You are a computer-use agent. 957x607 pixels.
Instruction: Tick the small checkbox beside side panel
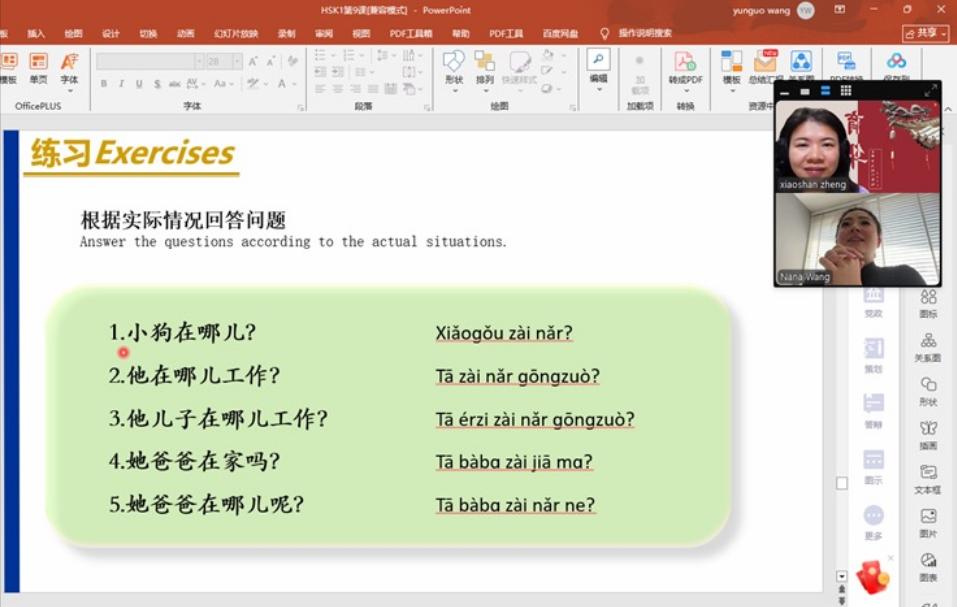point(842,483)
